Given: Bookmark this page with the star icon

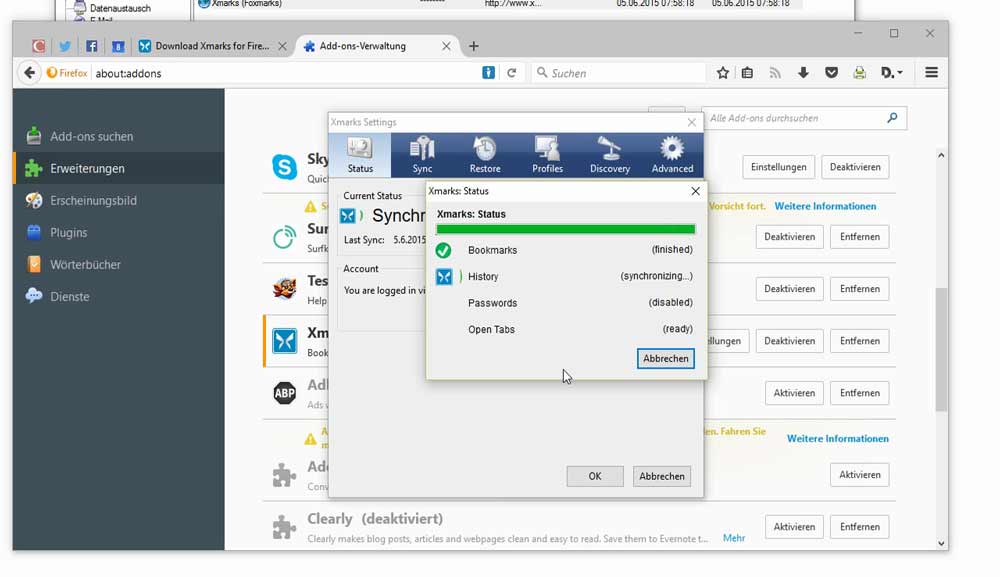Looking at the screenshot, I should click(x=723, y=73).
